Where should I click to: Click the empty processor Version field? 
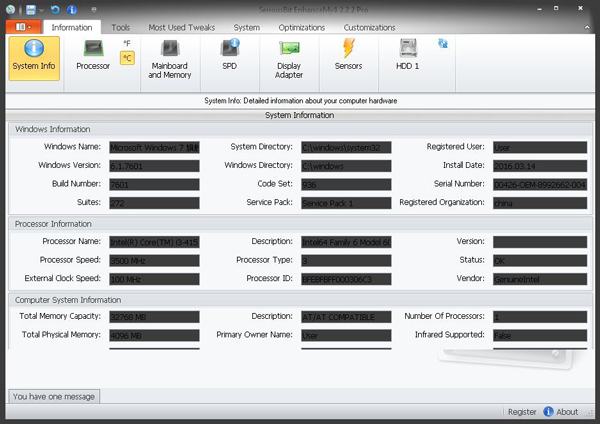coord(540,242)
